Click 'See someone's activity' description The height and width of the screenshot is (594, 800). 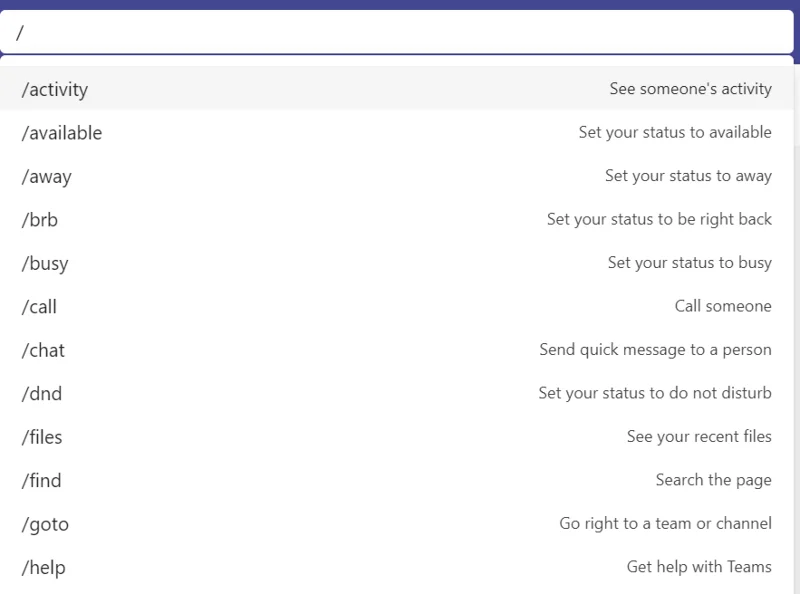[690, 89]
